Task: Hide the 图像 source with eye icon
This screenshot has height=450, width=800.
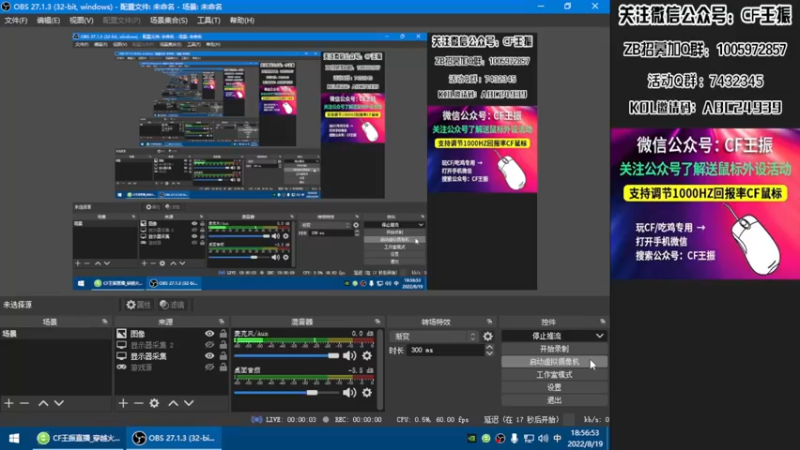Action: 209,334
